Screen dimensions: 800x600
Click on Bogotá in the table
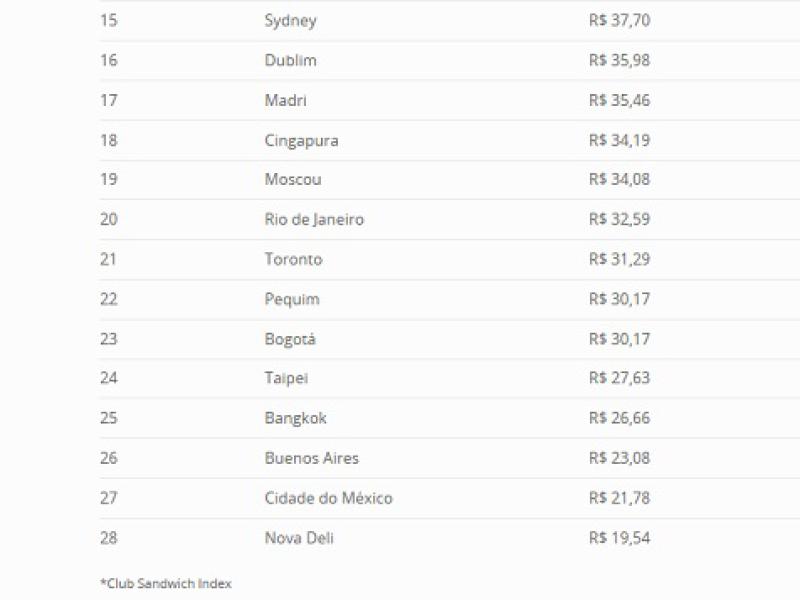click(290, 339)
